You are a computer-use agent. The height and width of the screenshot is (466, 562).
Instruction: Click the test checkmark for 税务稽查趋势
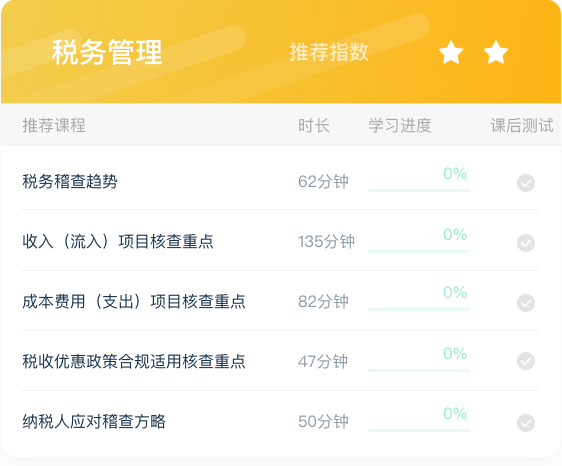[x=526, y=183]
